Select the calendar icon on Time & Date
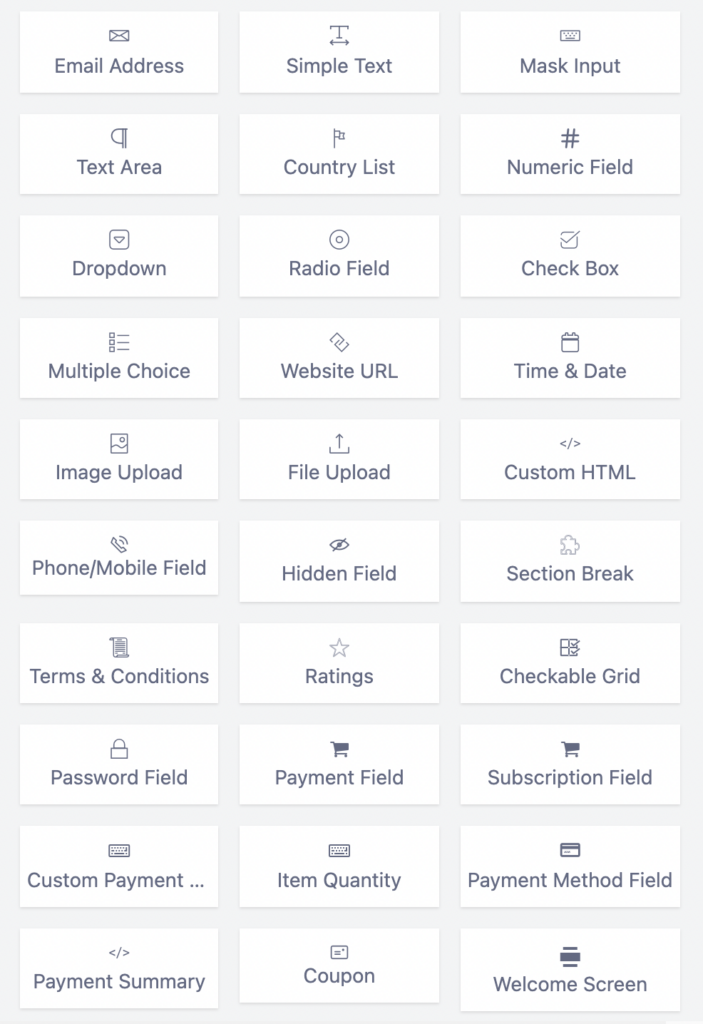This screenshot has height=1024, width=703. [x=569, y=341]
